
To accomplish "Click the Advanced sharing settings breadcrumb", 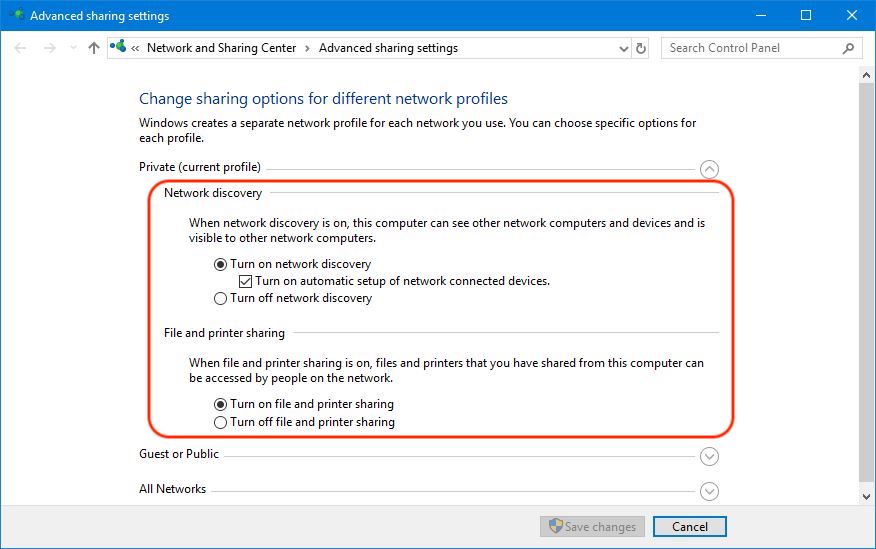I will (388, 48).
